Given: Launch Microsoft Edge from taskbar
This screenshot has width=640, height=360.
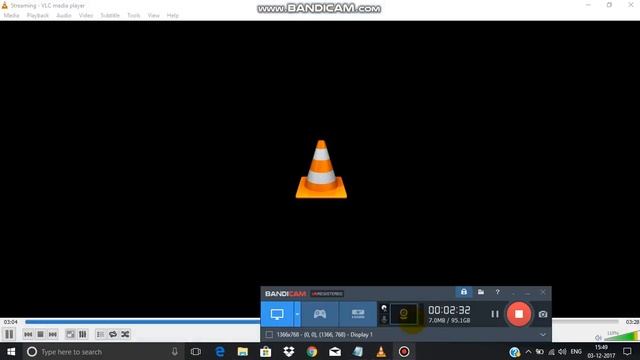Looking at the screenshot, I should 220,351.
